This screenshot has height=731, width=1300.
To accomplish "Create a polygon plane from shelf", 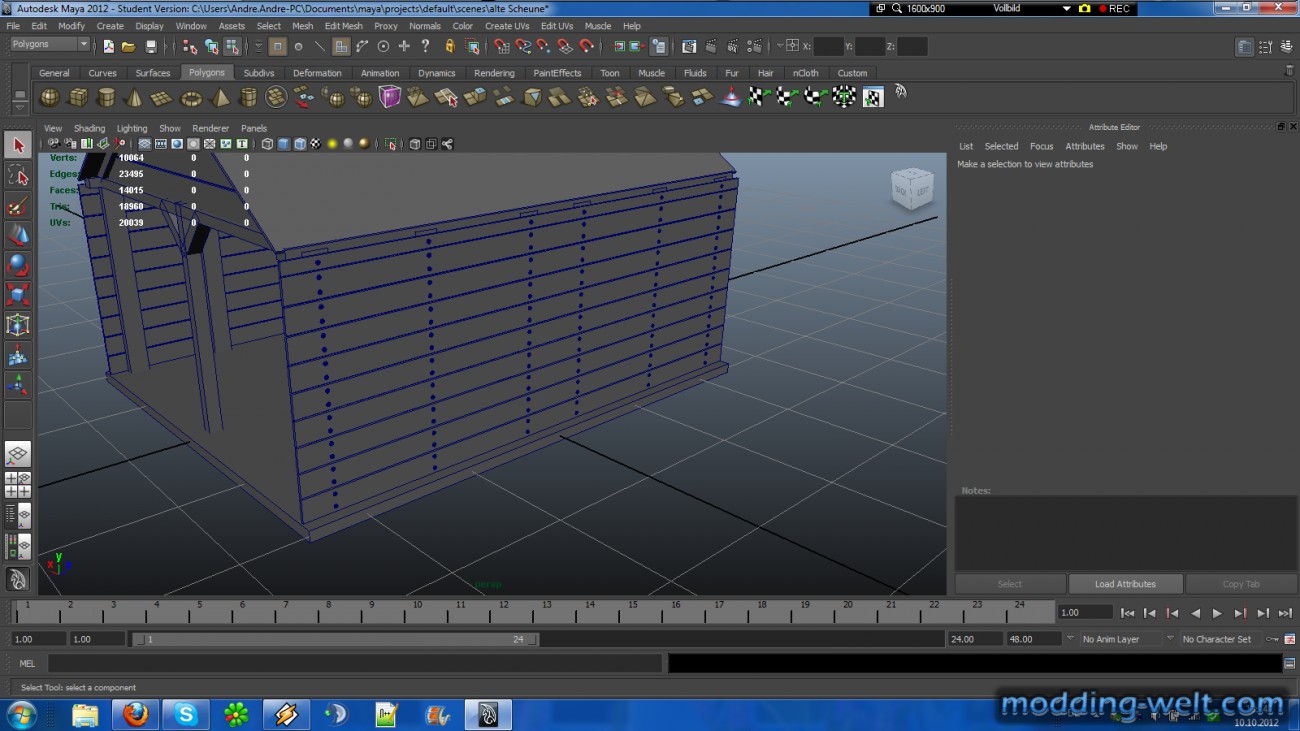I will (161, 97).
